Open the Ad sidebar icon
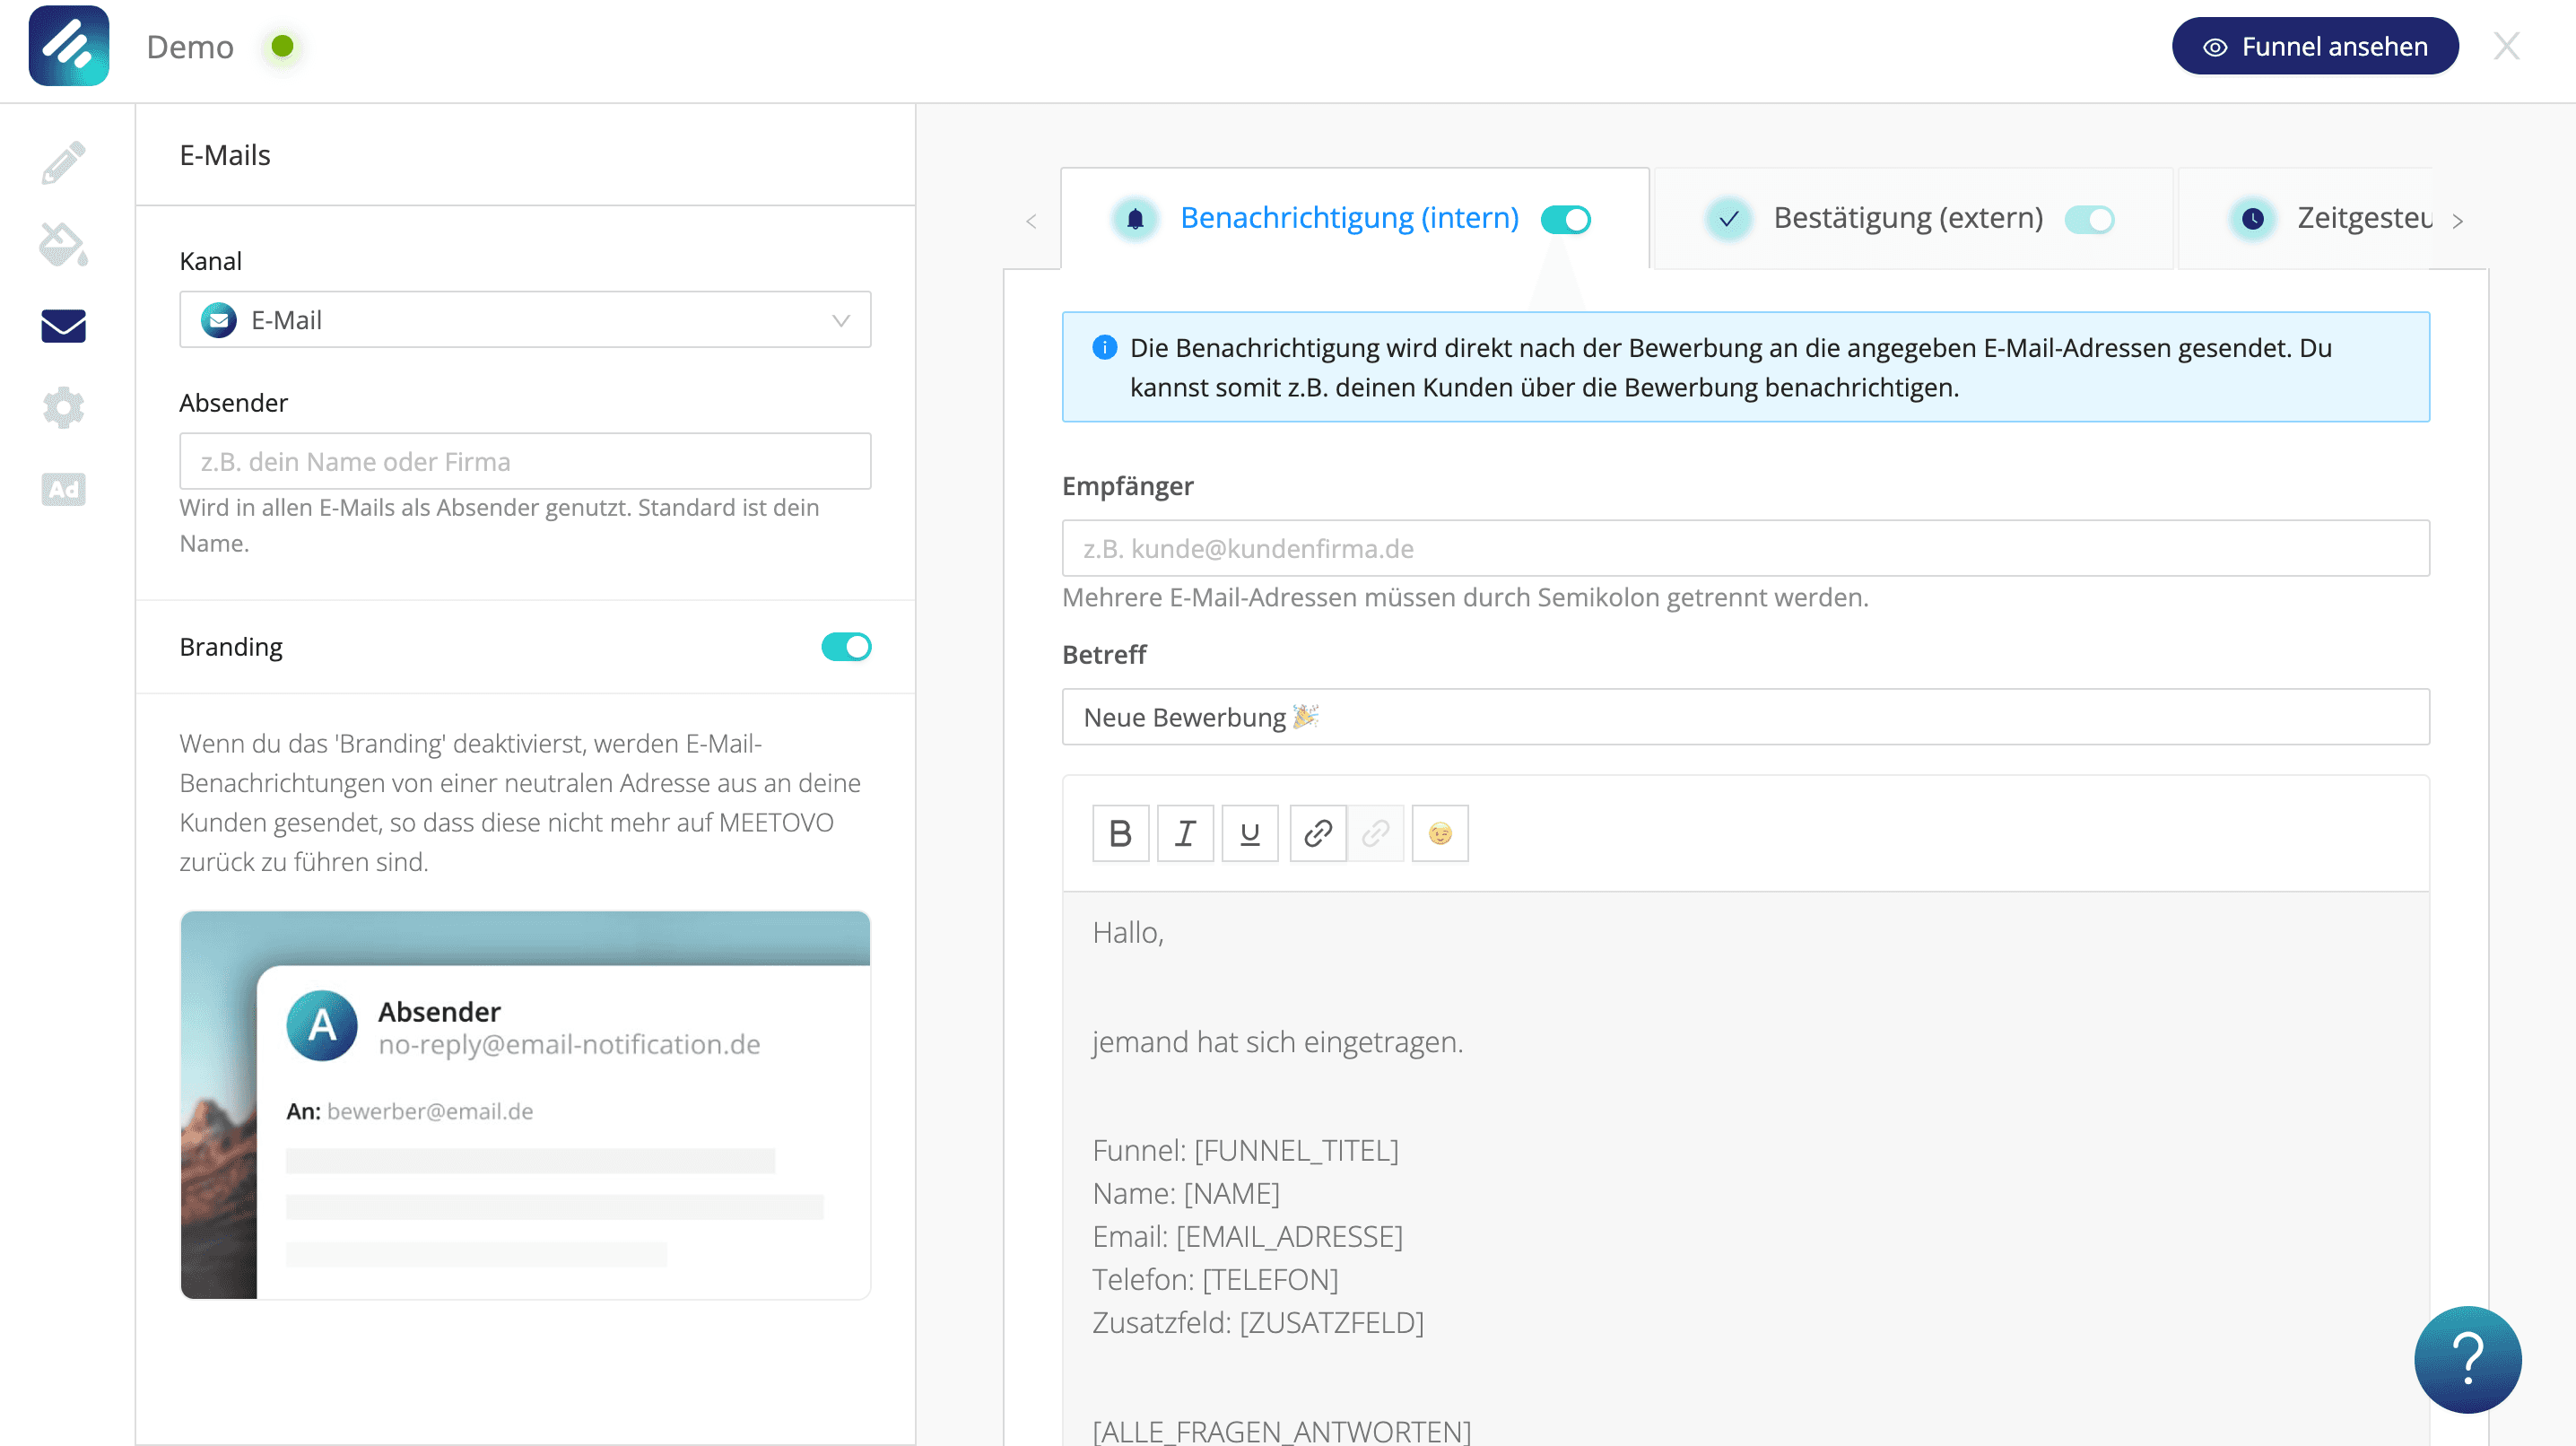The height and width of the screenshot is (1446, 2576). (x=63, y=490)
